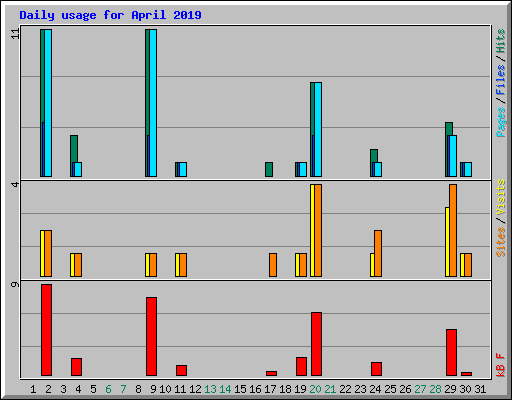Click the Files legend label
512x400 pixels.
pyautogui.click(x=501, y=79)
